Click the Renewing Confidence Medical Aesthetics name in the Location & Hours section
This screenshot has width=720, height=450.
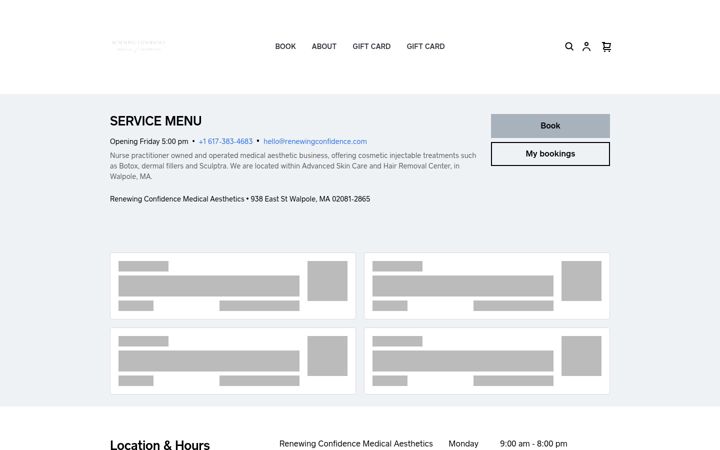(x=356, y=444)
